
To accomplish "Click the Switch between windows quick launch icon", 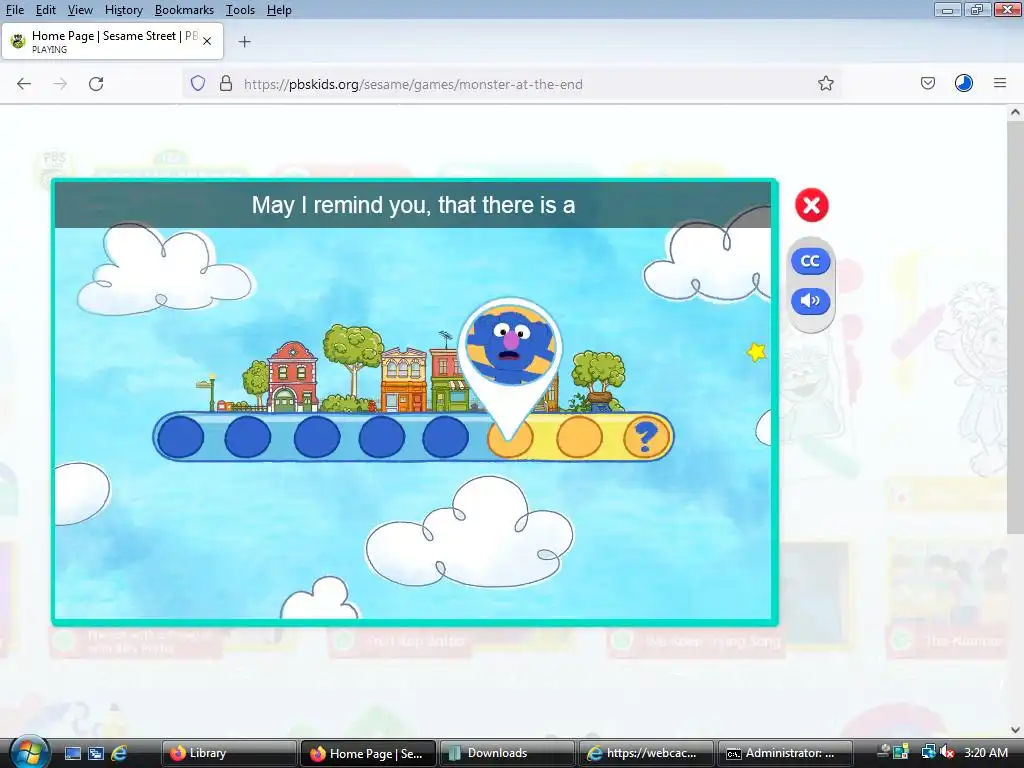I will click(x=96, y=753).
